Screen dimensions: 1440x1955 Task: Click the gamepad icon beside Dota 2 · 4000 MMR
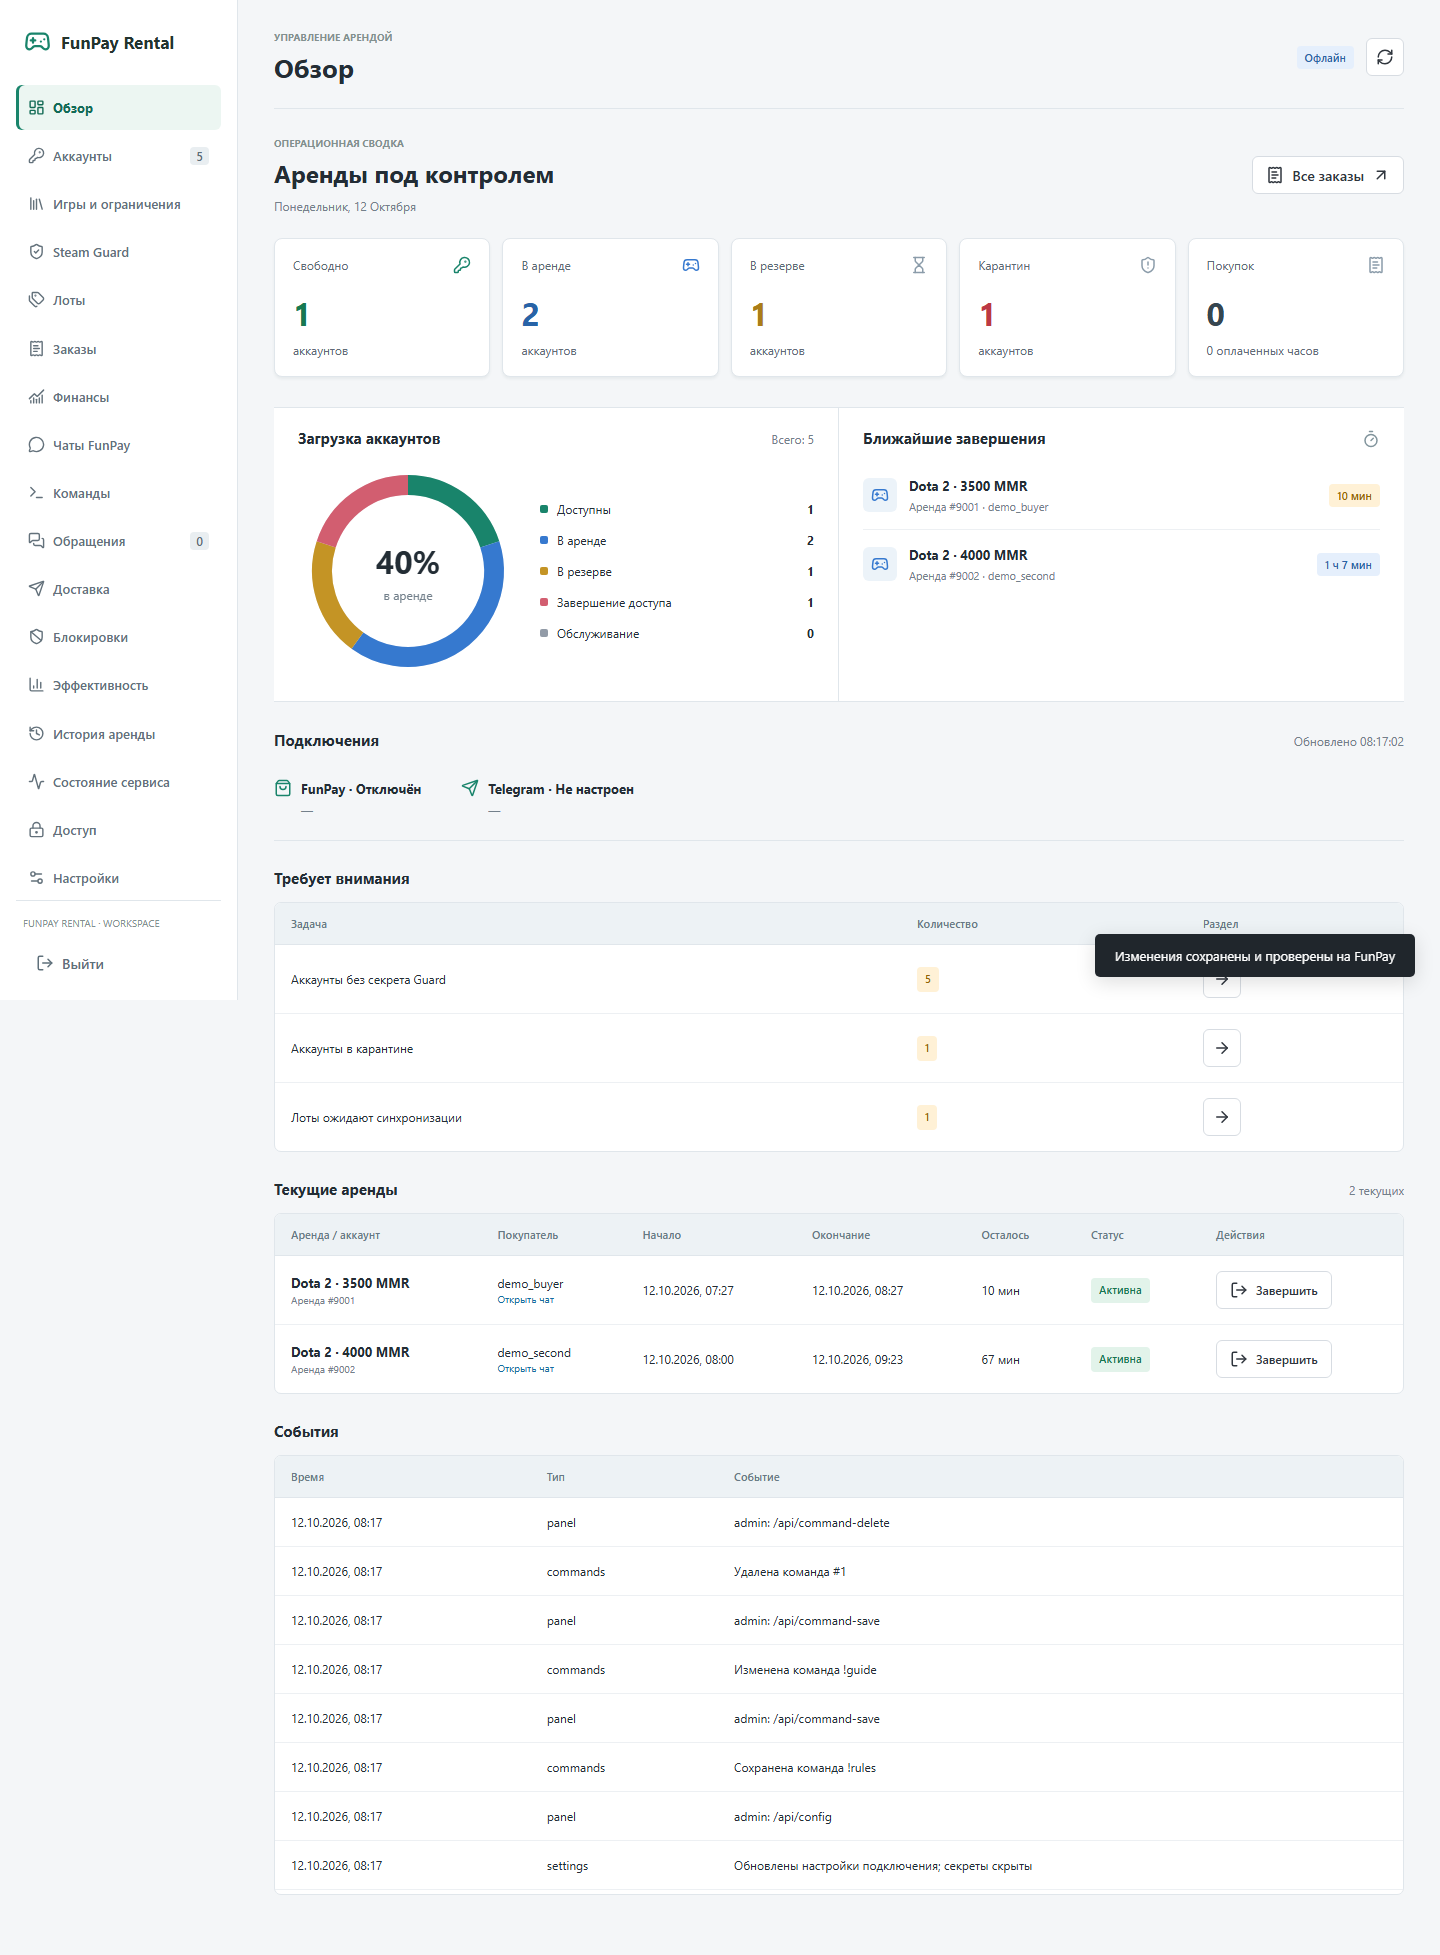click(880, 564)
